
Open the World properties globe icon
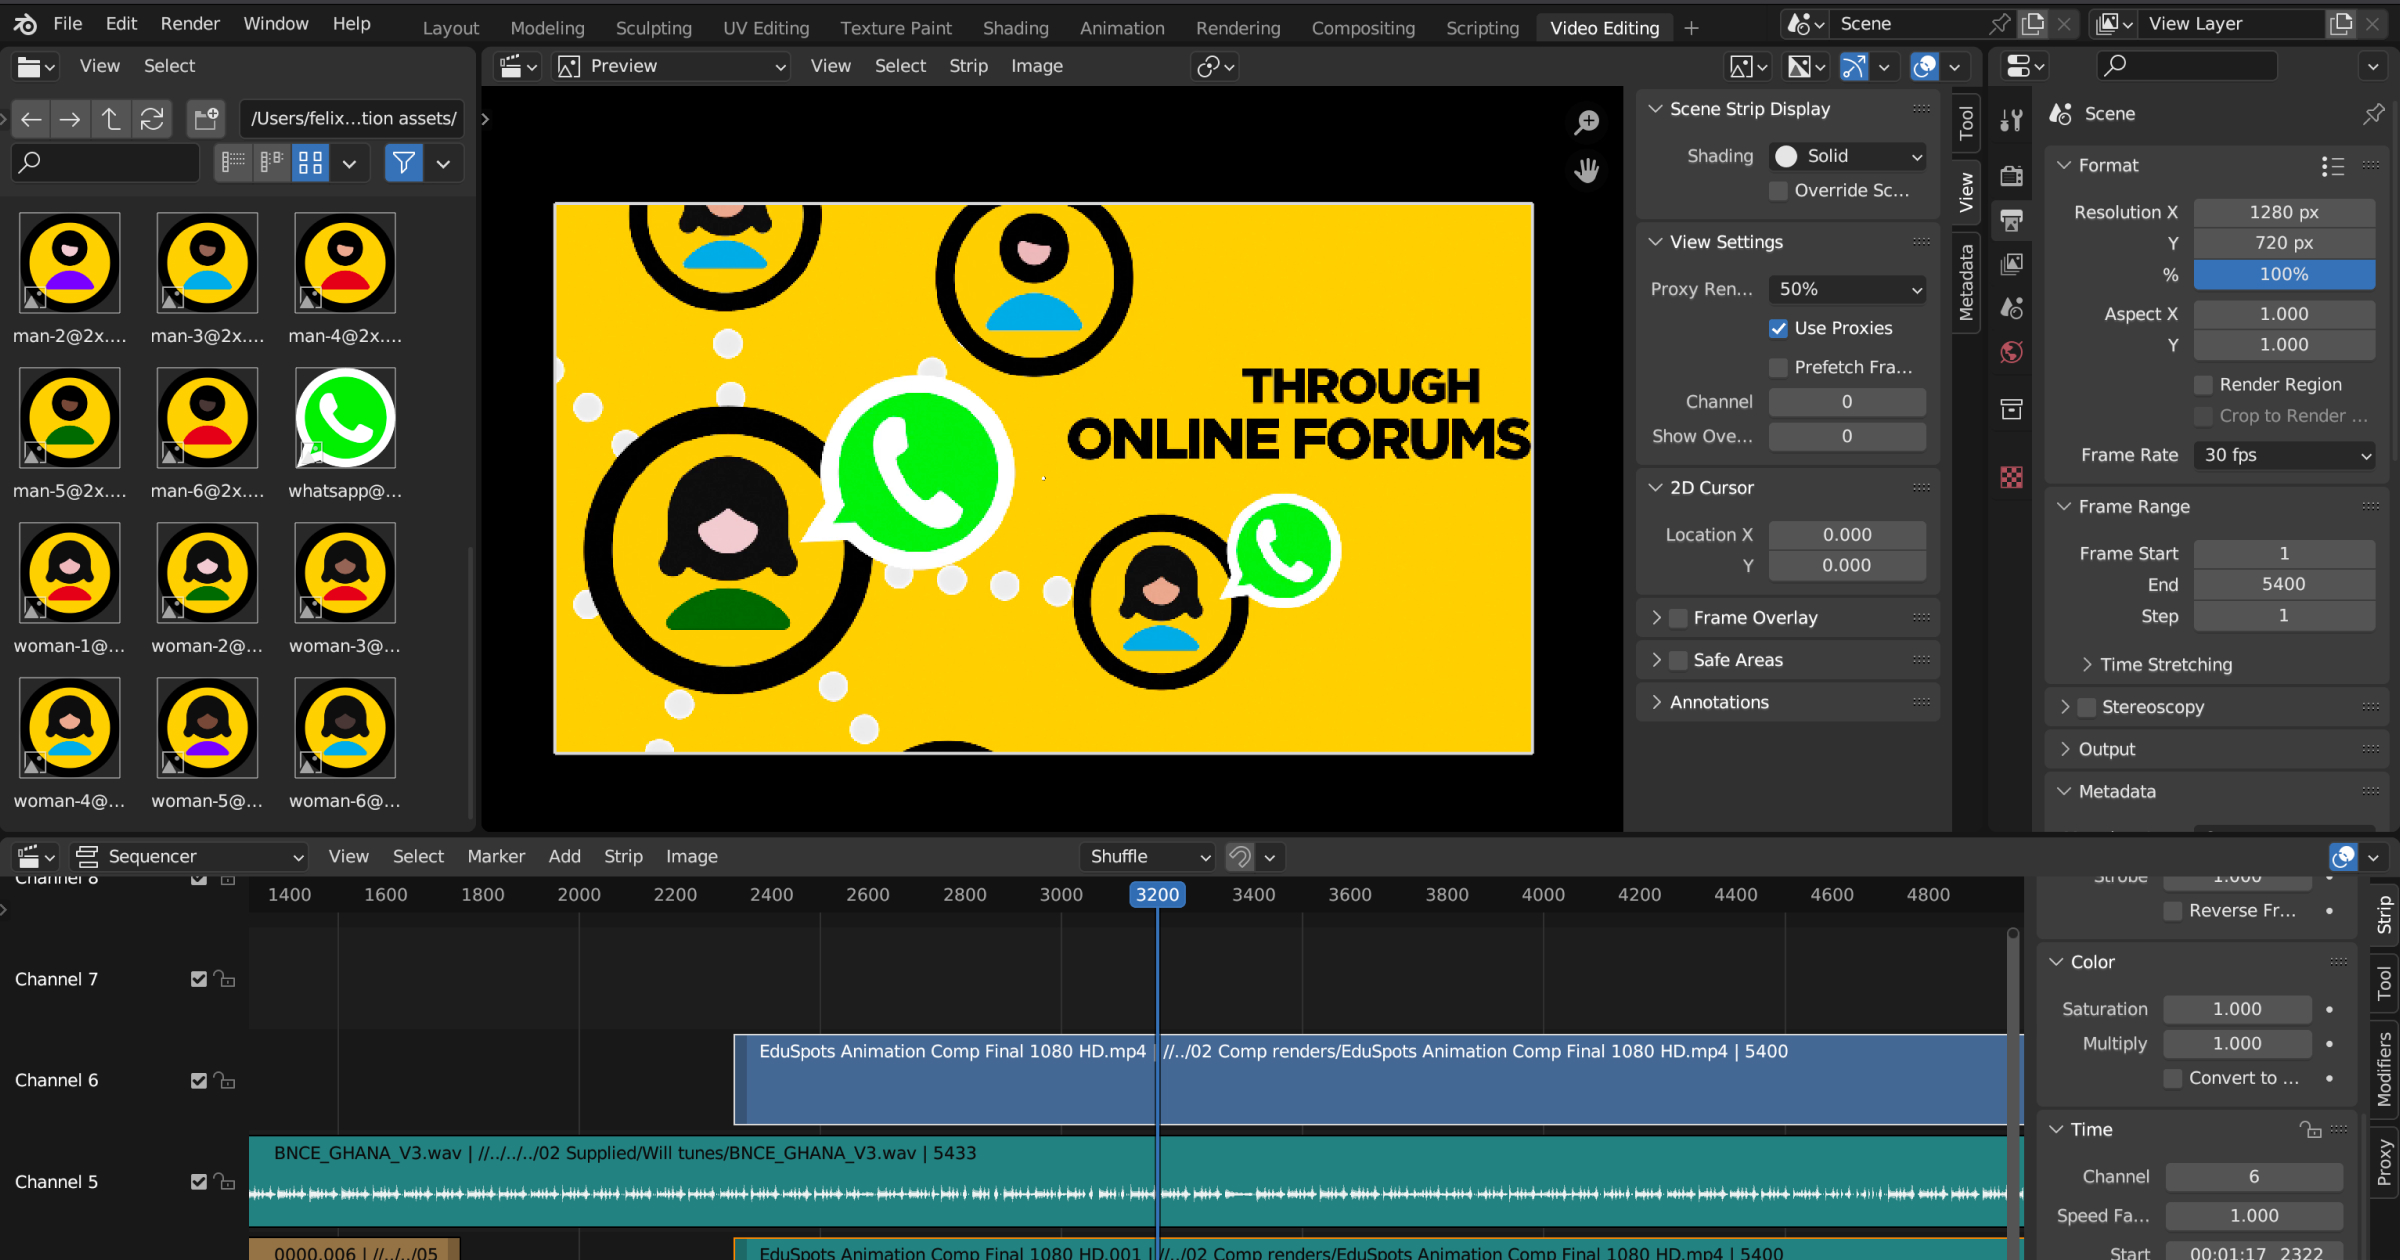point(2012,352)
